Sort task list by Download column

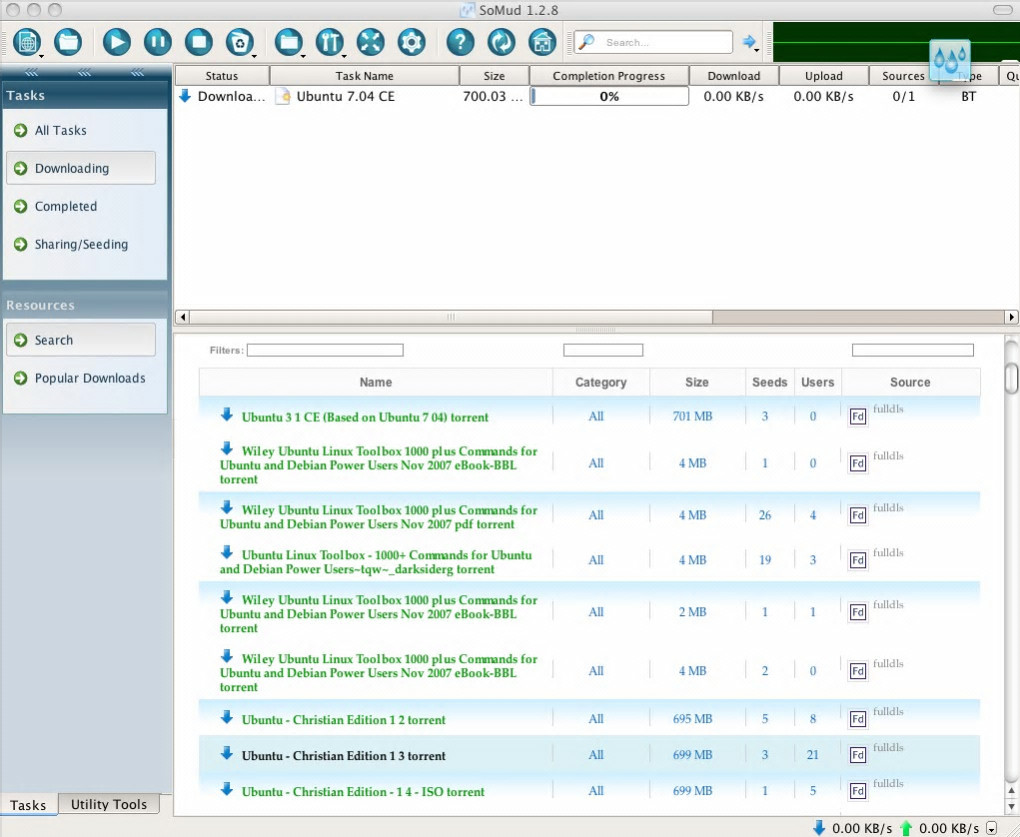[x=734, y=75]
